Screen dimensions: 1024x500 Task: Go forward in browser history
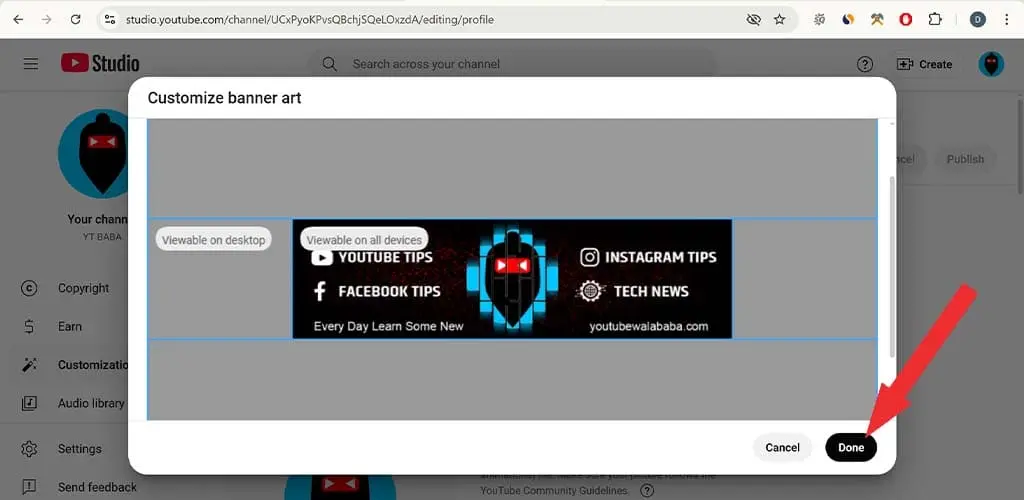(46, 20)
